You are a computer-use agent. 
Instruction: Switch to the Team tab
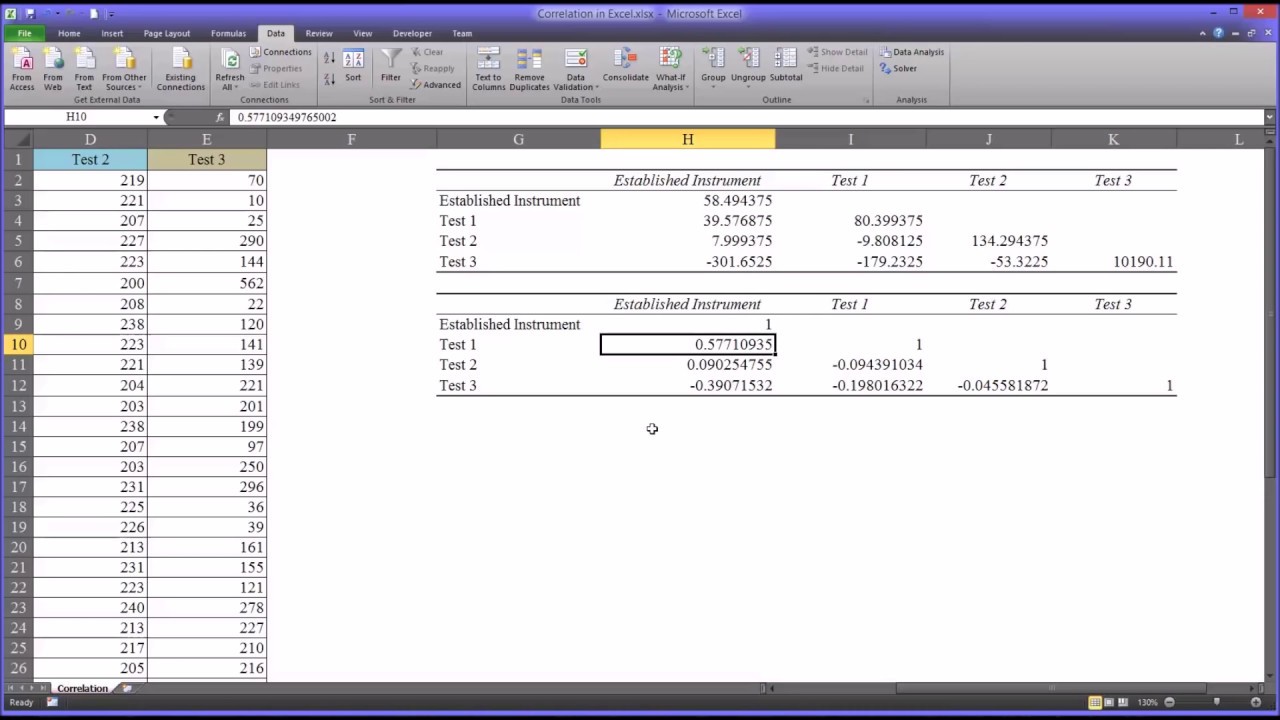(462, 33)
